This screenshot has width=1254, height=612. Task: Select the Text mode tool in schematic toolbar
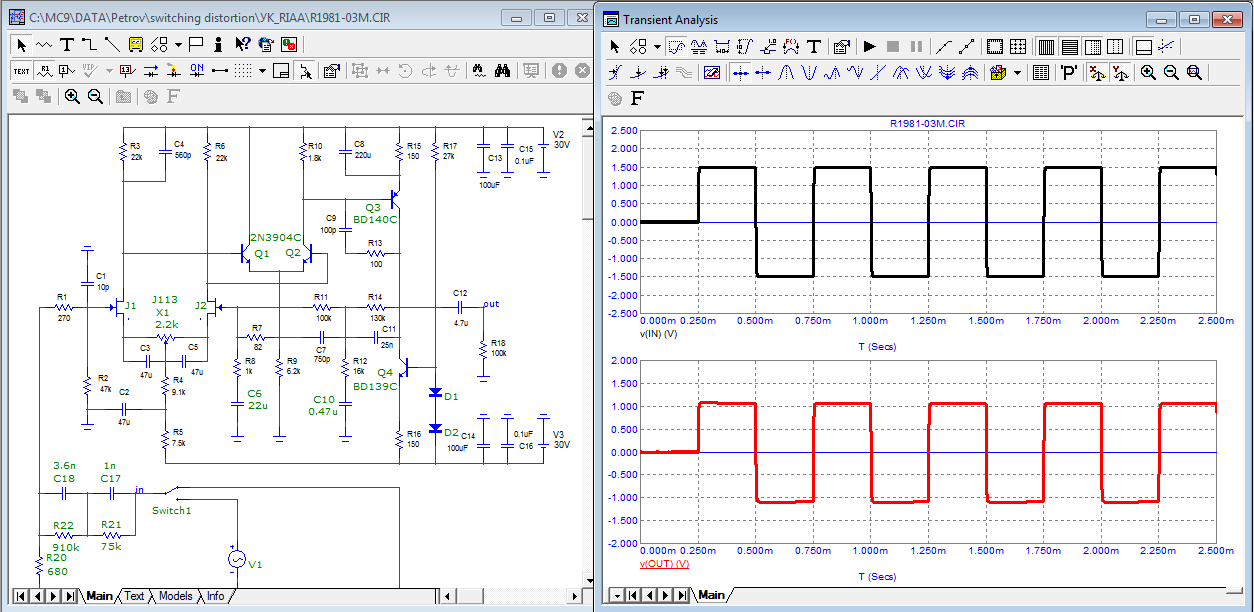point(66,44)
